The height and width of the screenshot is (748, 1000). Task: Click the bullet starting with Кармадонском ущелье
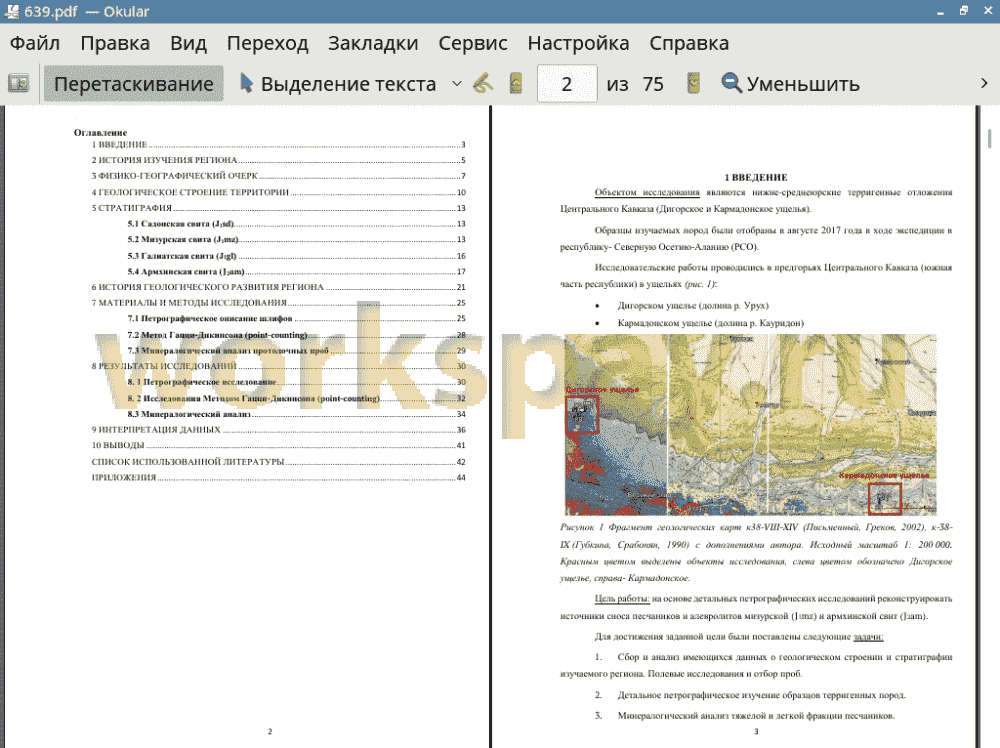tap(710, 323)
